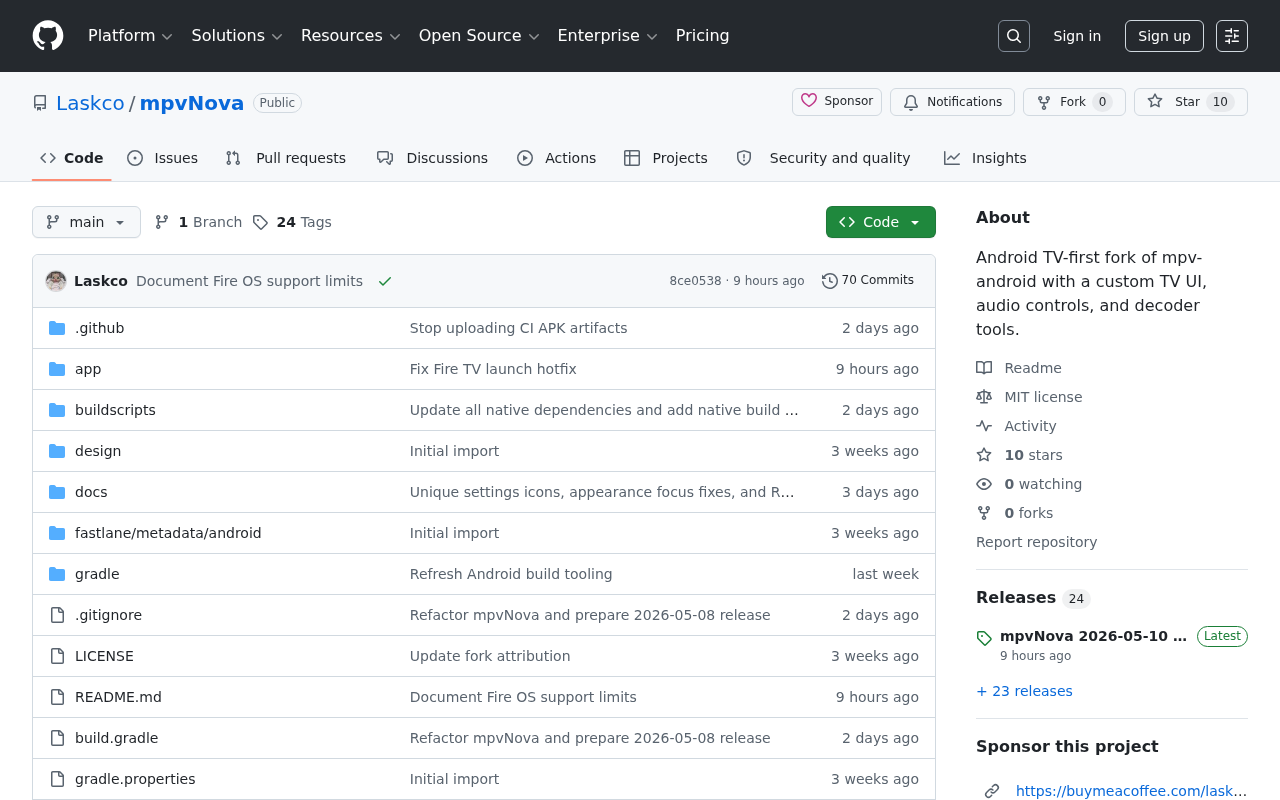Click Report repository link

[1036, 542]
